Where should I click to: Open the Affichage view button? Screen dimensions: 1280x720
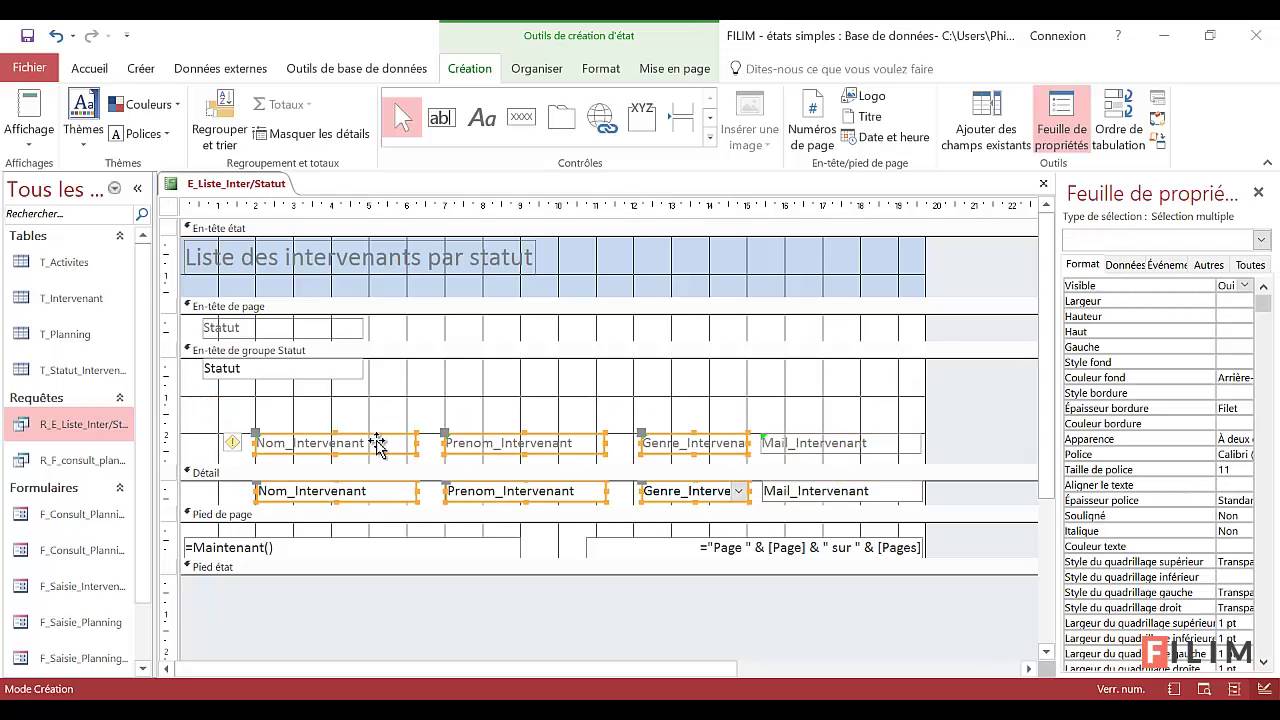pyautogui.click(x=29, y=120)
